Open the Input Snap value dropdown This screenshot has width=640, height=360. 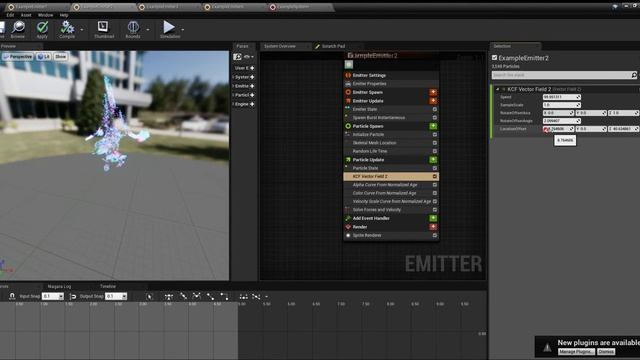pos(61,297)
